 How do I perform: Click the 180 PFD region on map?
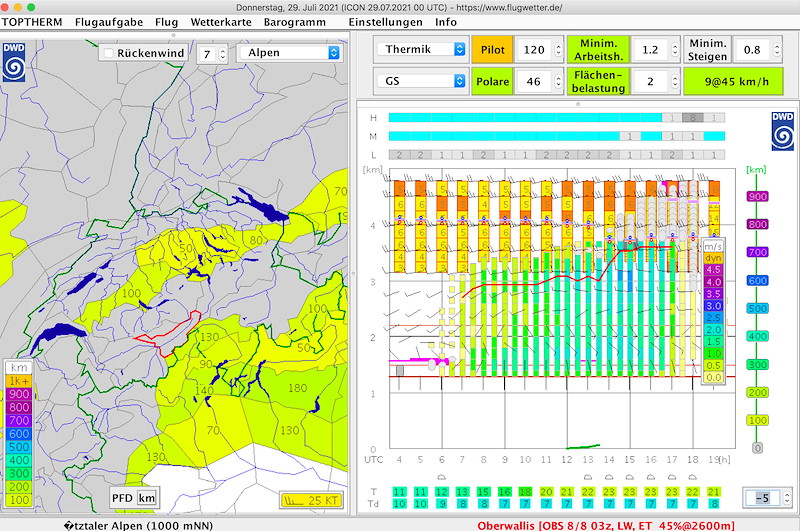298,388
